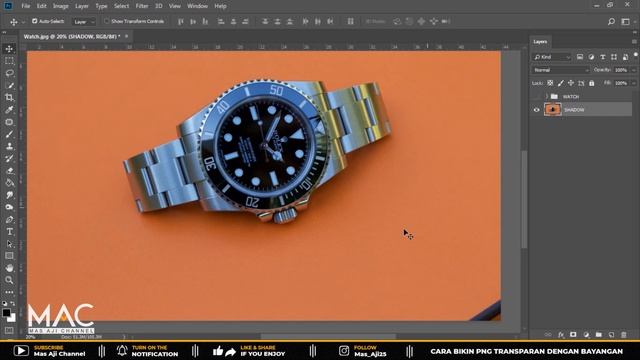The image size is (640, 360).
Task: Create a new group folder icon
Action: click(x=598, y=335)
